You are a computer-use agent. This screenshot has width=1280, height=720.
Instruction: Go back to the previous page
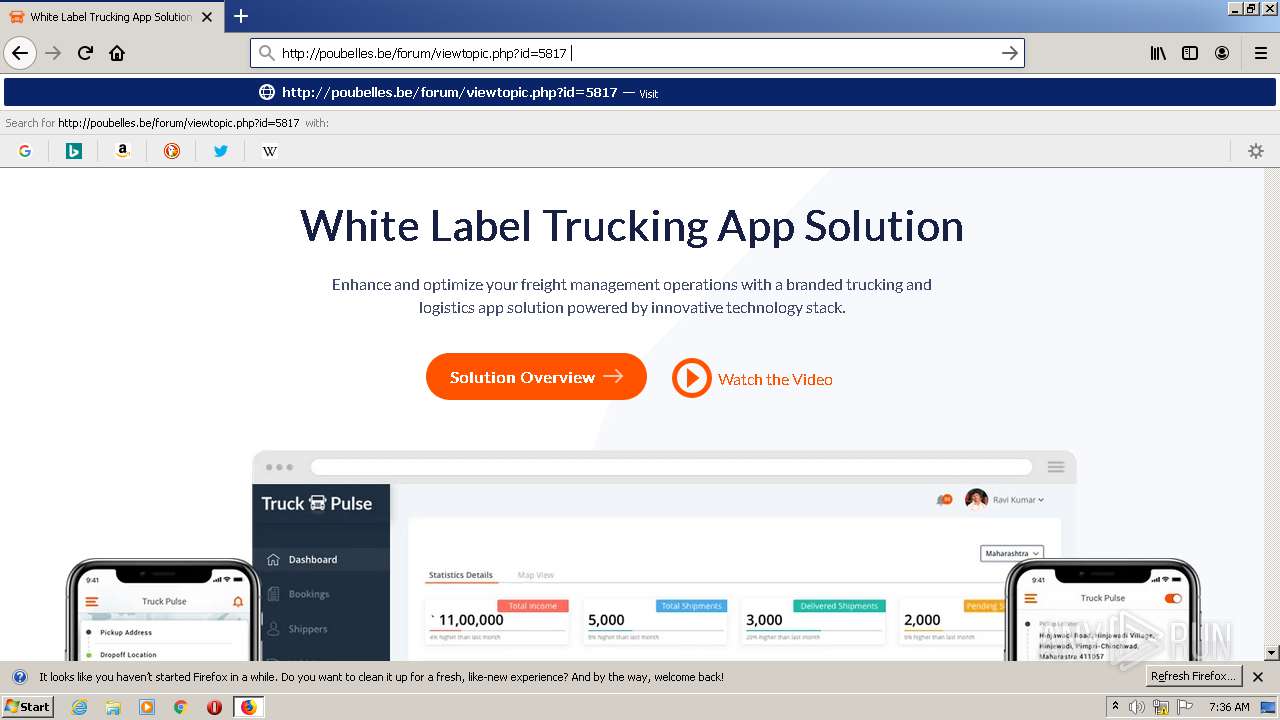tap(20, 53)
